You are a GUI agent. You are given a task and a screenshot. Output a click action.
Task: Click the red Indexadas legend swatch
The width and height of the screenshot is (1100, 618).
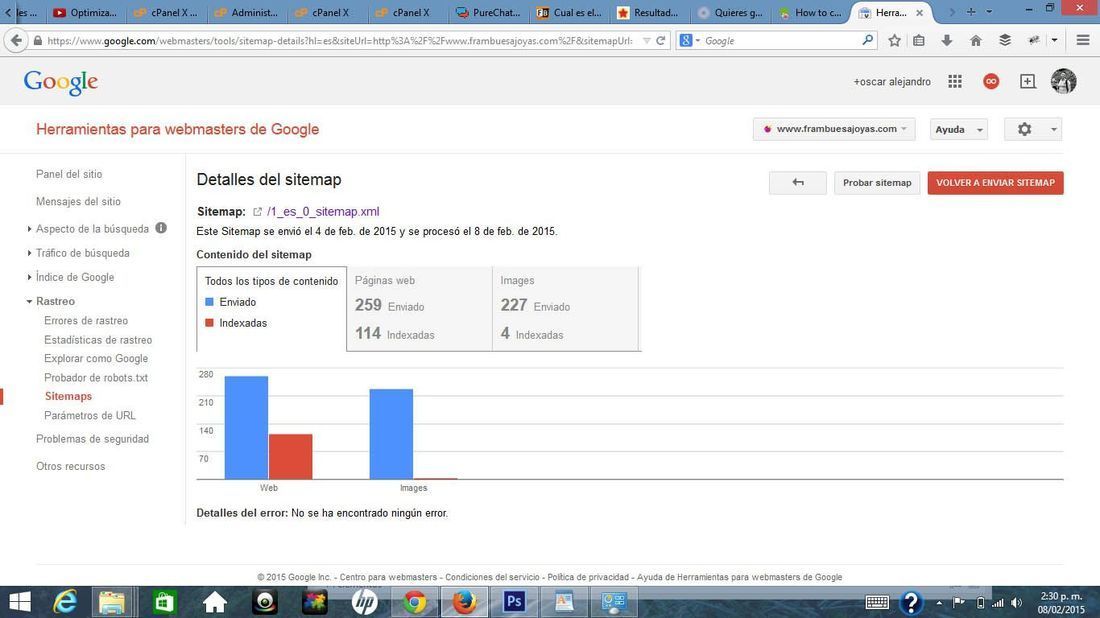point(209,323)
